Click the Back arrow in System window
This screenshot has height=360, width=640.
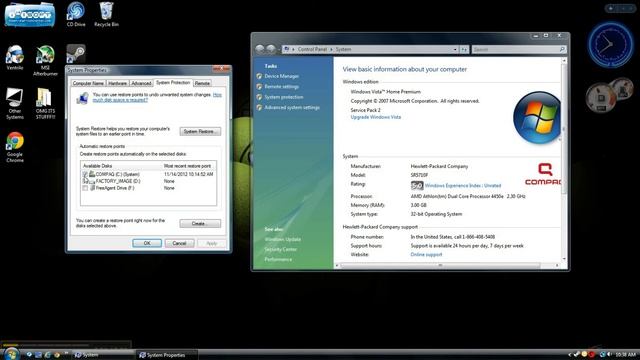(x=260, y=49)
